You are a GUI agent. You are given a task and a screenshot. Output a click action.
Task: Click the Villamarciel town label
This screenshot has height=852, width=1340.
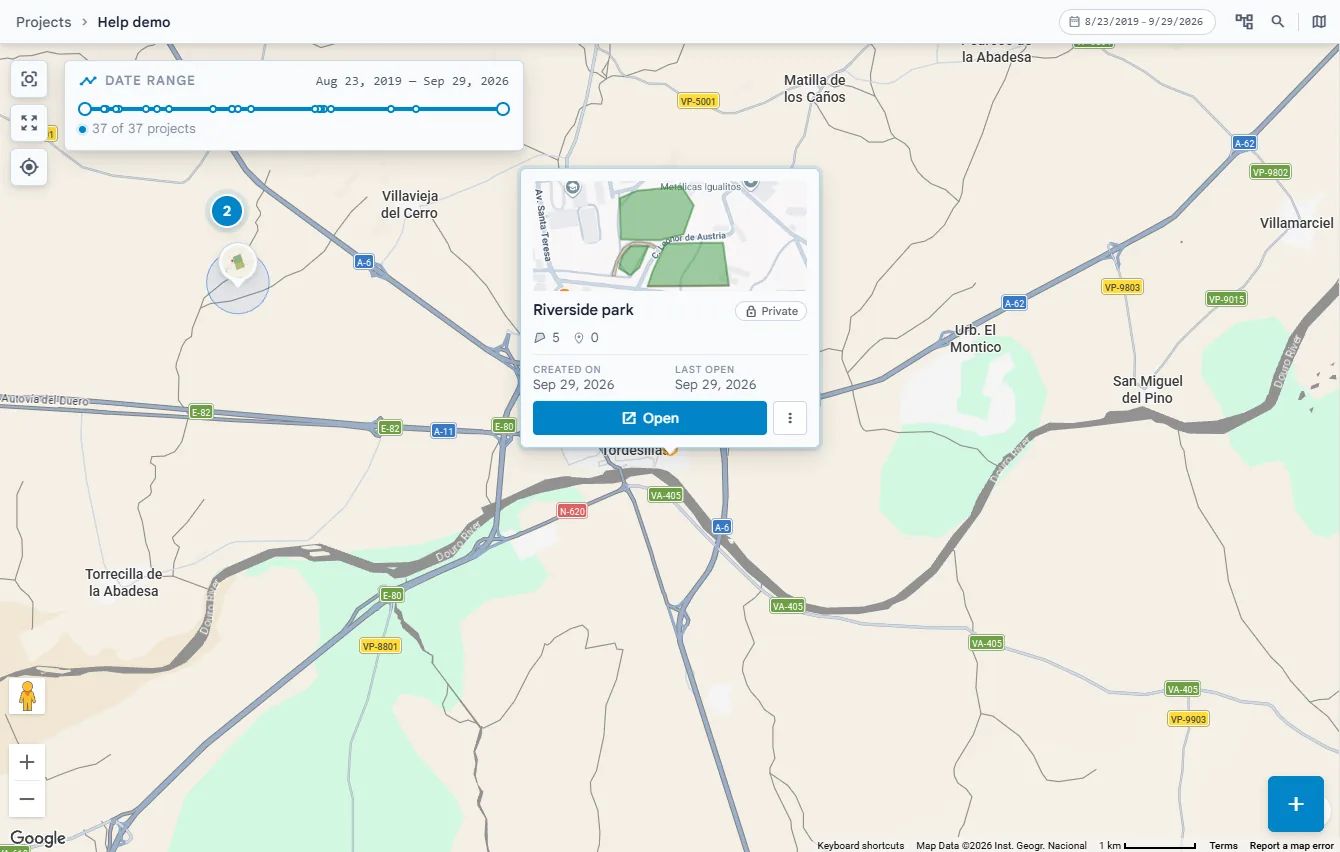coord(1297,223)
